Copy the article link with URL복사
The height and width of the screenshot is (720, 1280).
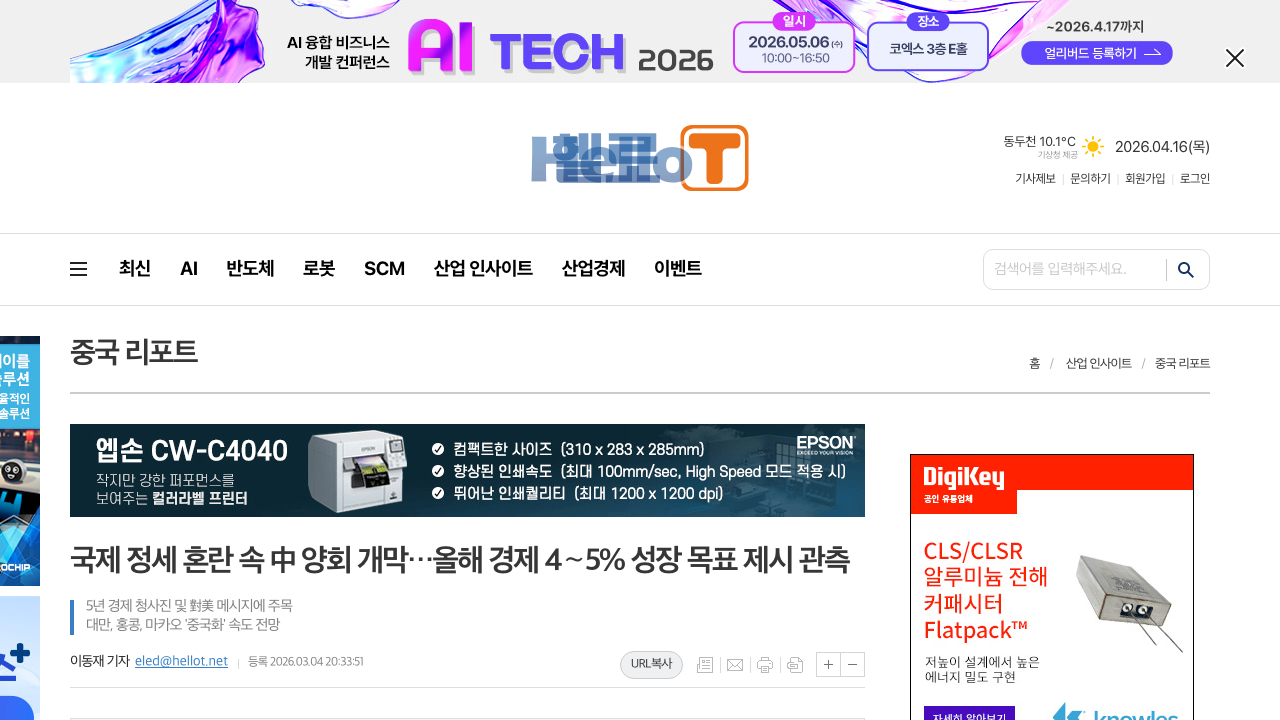coord(652,664)
